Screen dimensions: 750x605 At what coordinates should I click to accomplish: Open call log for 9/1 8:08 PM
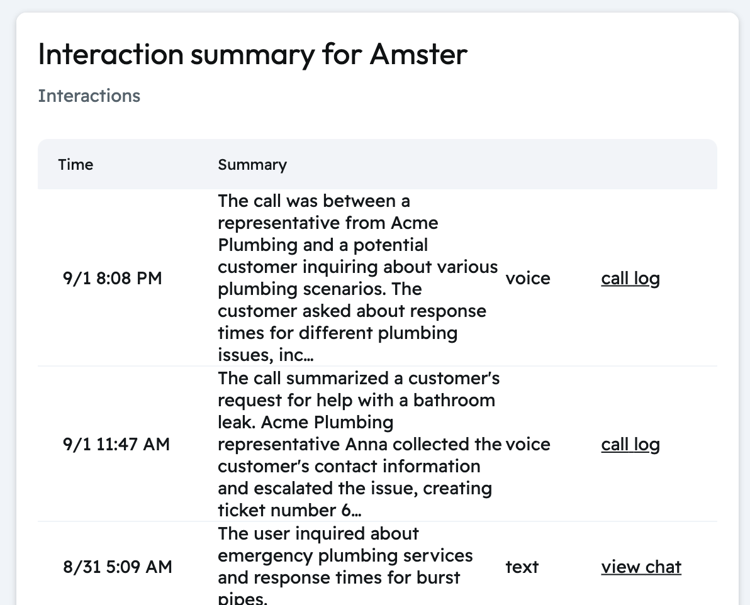630,278
